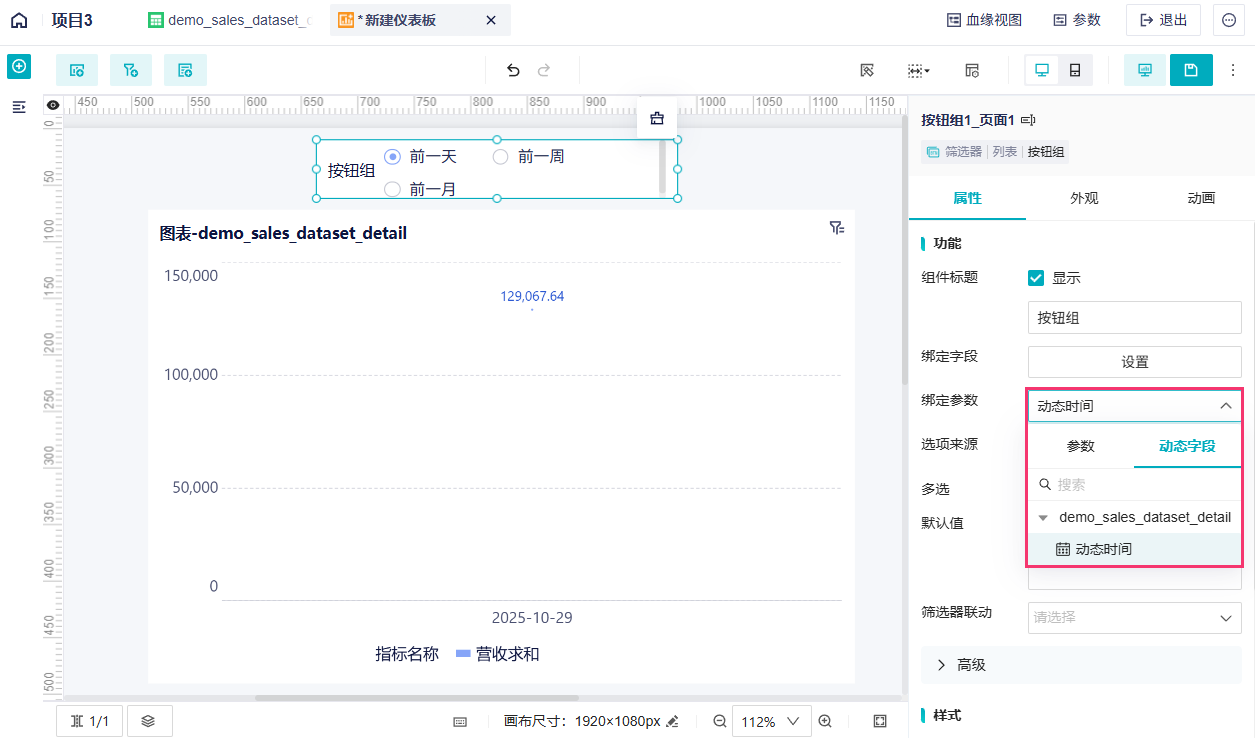Open the outline list icon in left sidebar
1255x738 pixels.
tap(19, 107)
